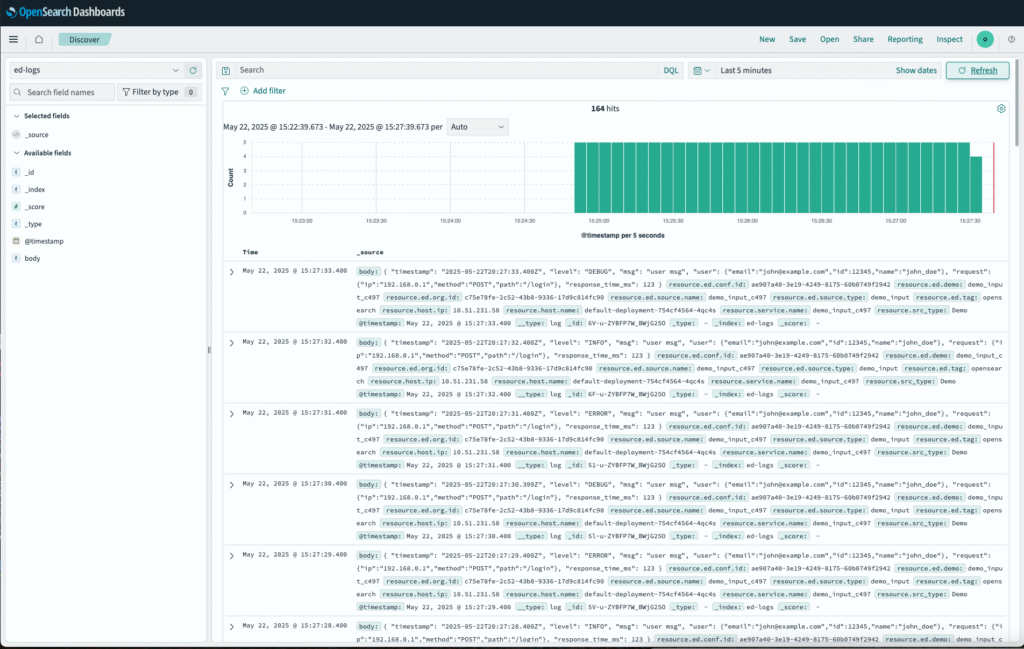The height and width of the screenshot is (649, 1024).
Task: Open the hamburger navigation menu
Action: pos(13,39)
